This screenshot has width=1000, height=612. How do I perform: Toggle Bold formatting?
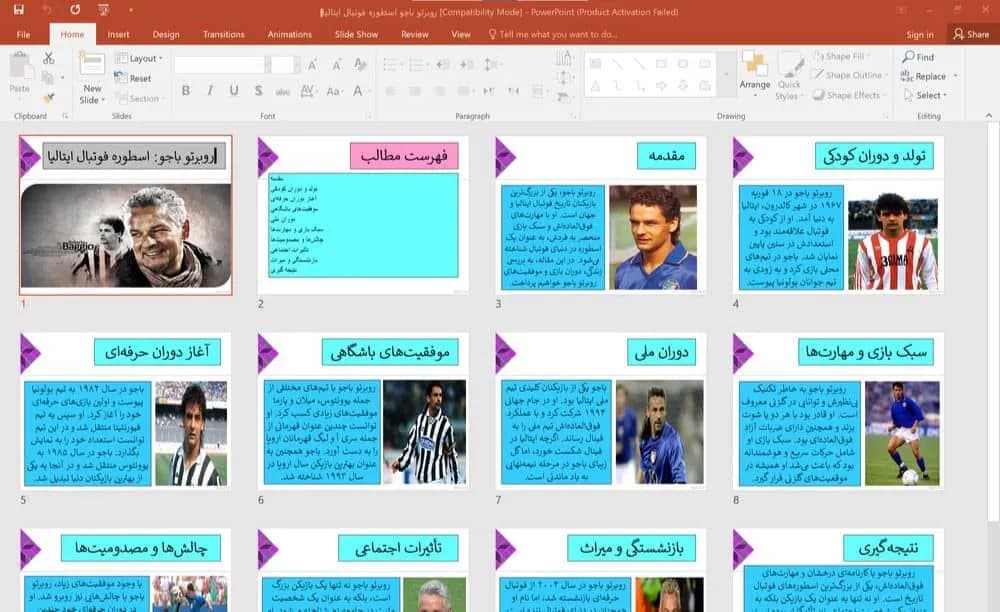tap(186, 91)
